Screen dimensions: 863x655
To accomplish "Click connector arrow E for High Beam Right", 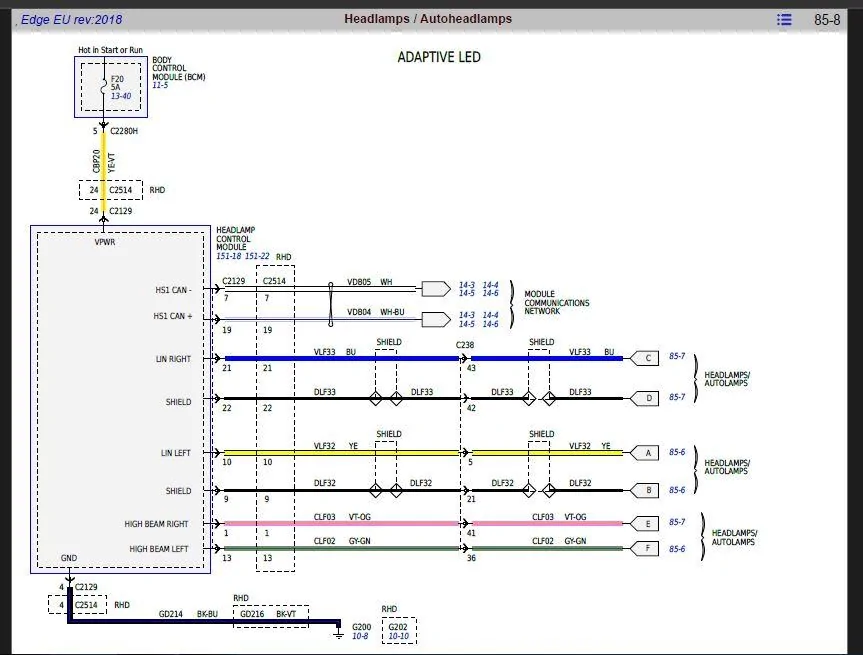I will [644, 523].
